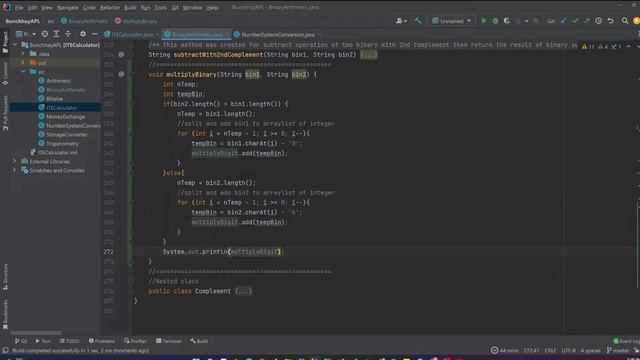Open Search Everywhere magnifier icon
The height and width of the screenshot is (360, 640).
(x=625, y=20)
